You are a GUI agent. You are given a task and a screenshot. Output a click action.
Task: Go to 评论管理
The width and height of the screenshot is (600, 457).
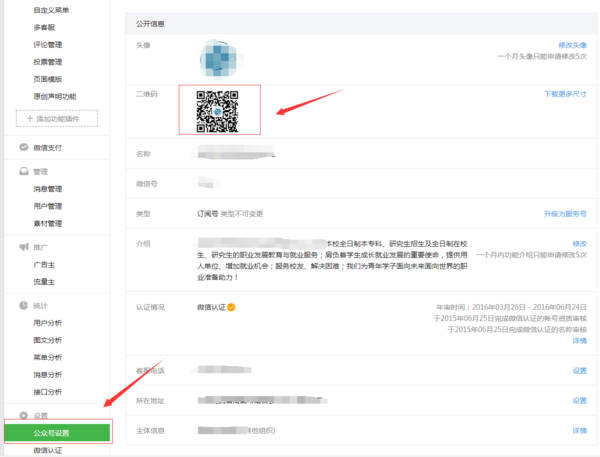click(x=47, y=44)
